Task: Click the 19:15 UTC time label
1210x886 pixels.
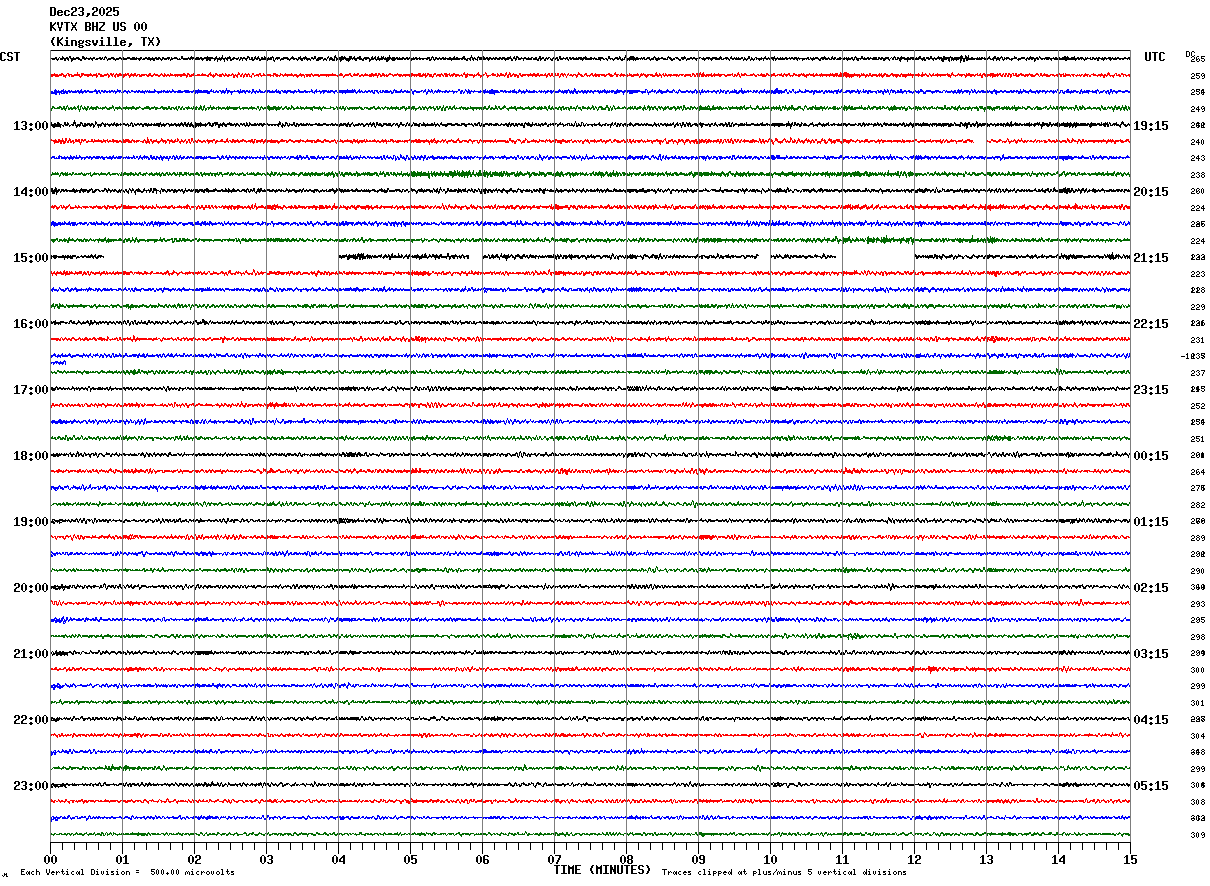Action: click(x=1150, y=126)
